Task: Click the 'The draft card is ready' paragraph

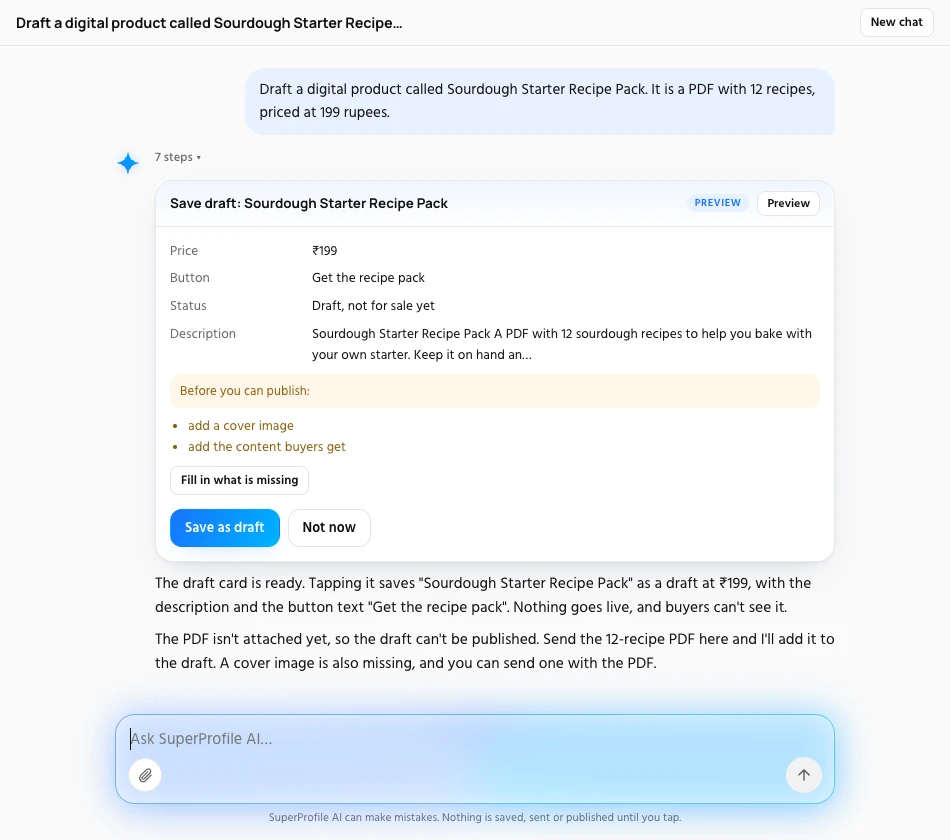Action: pyautogui.click(x=483, y=595)
